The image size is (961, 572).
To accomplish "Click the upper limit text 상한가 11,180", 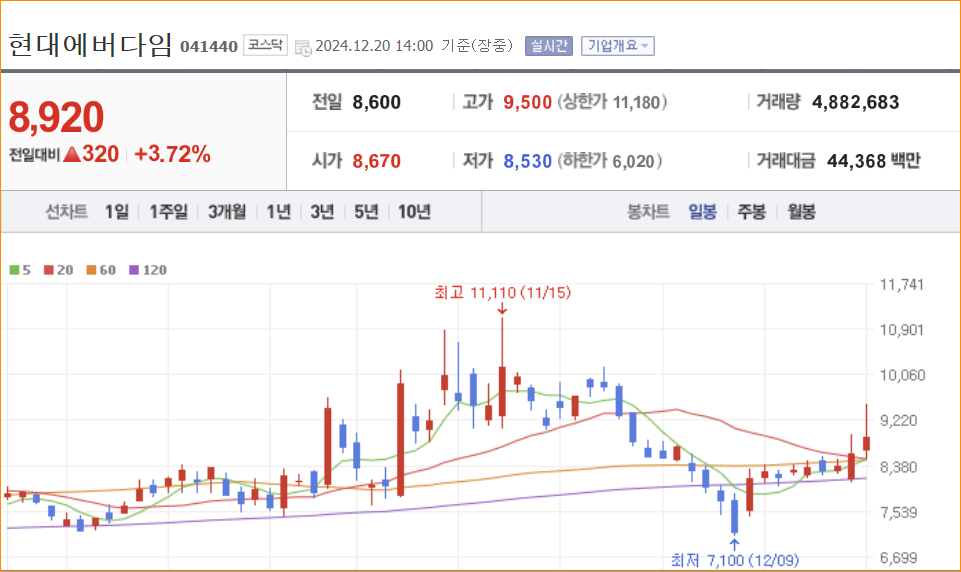I will point(612,102).
